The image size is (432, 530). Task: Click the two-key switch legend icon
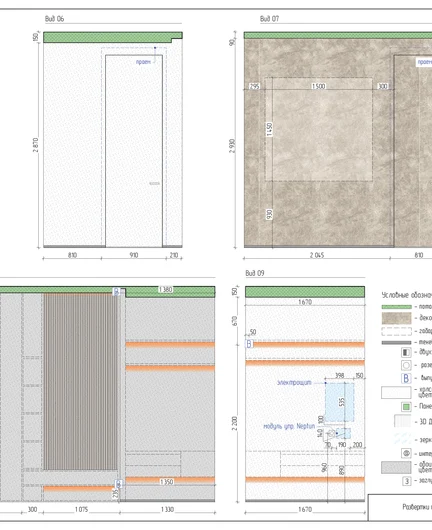[x=406, y=352]
